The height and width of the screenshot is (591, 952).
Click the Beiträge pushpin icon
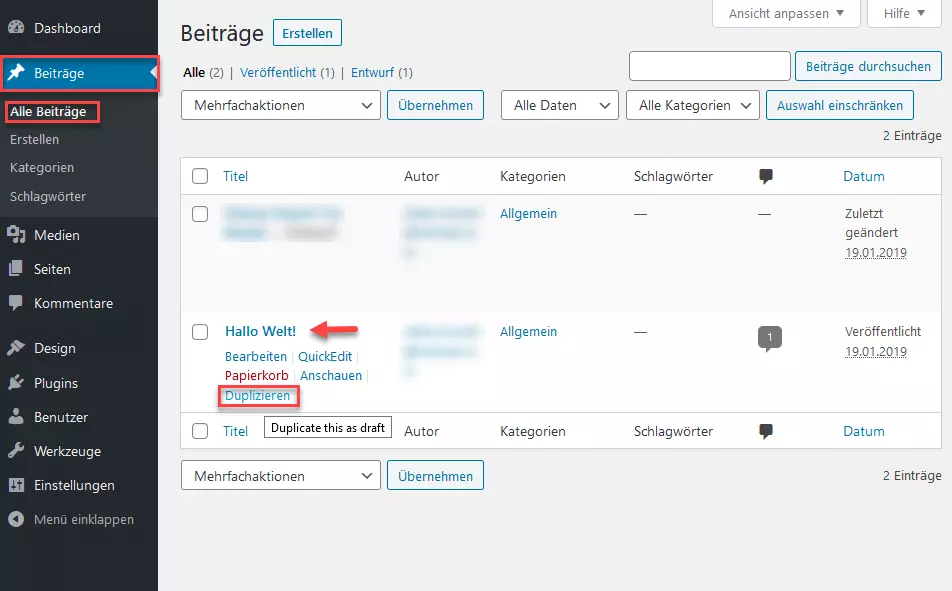coord(16,72)
